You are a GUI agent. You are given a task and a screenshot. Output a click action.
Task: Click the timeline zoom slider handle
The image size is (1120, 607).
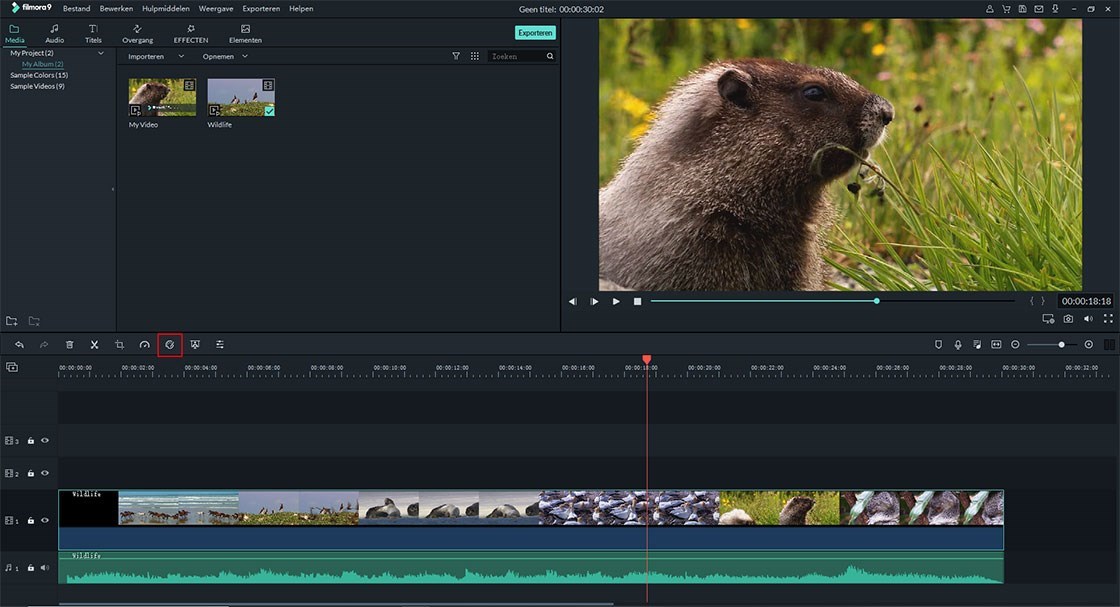1061,345
